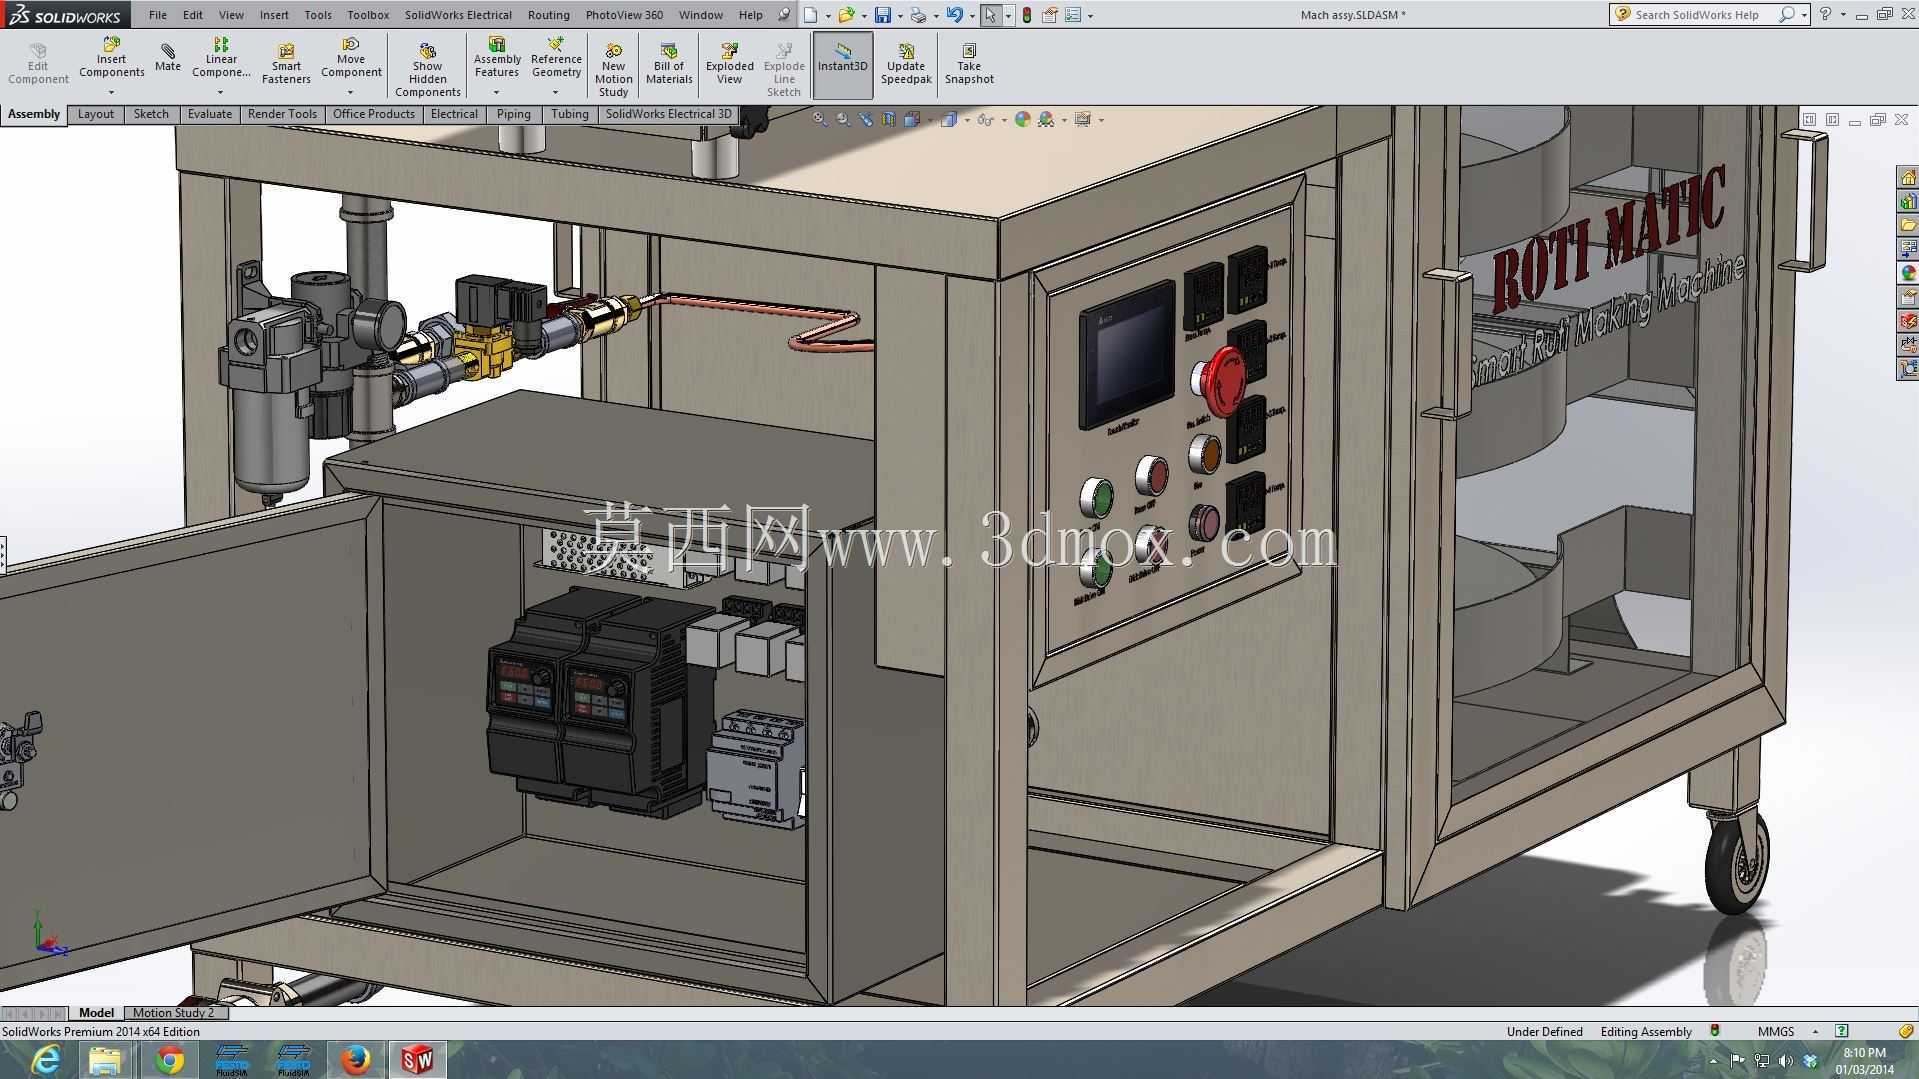Image resolution: width=1919 pixels, height=1079 pixels.
Task: Click the status bar tag icon
Action: (x=1905, y=1032)
